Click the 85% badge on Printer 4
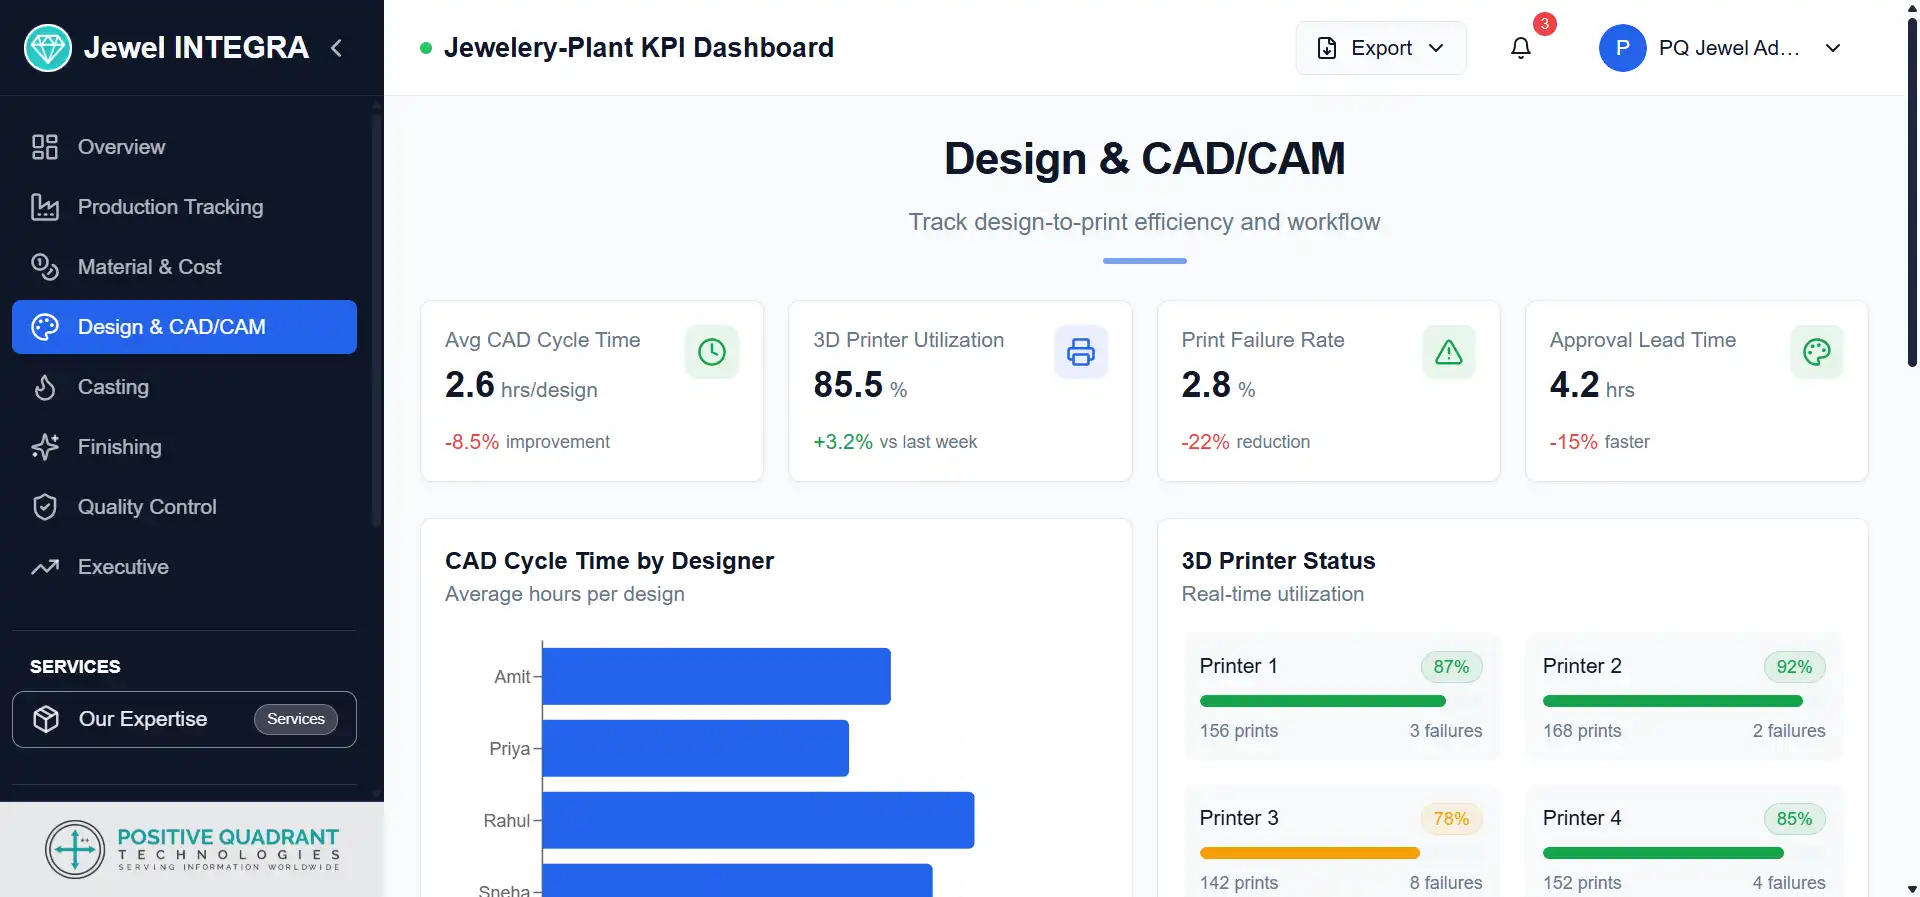1920x897 pixels. (x=1794, y=819)
